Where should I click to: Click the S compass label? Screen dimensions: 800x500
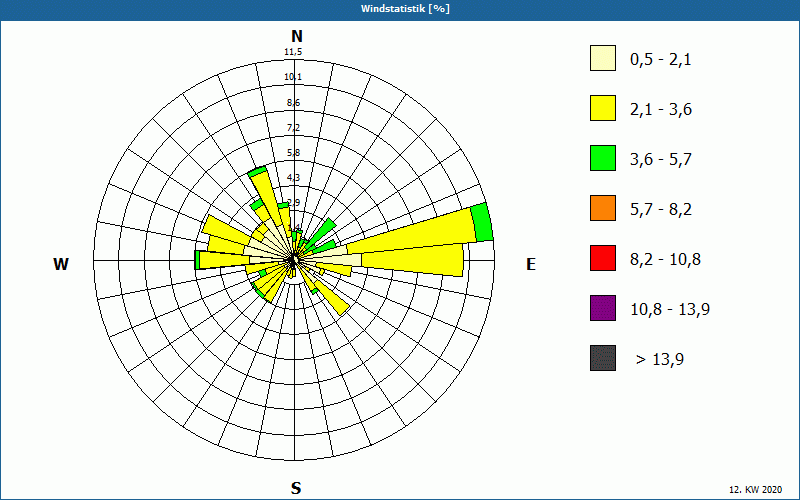(296, 488)
